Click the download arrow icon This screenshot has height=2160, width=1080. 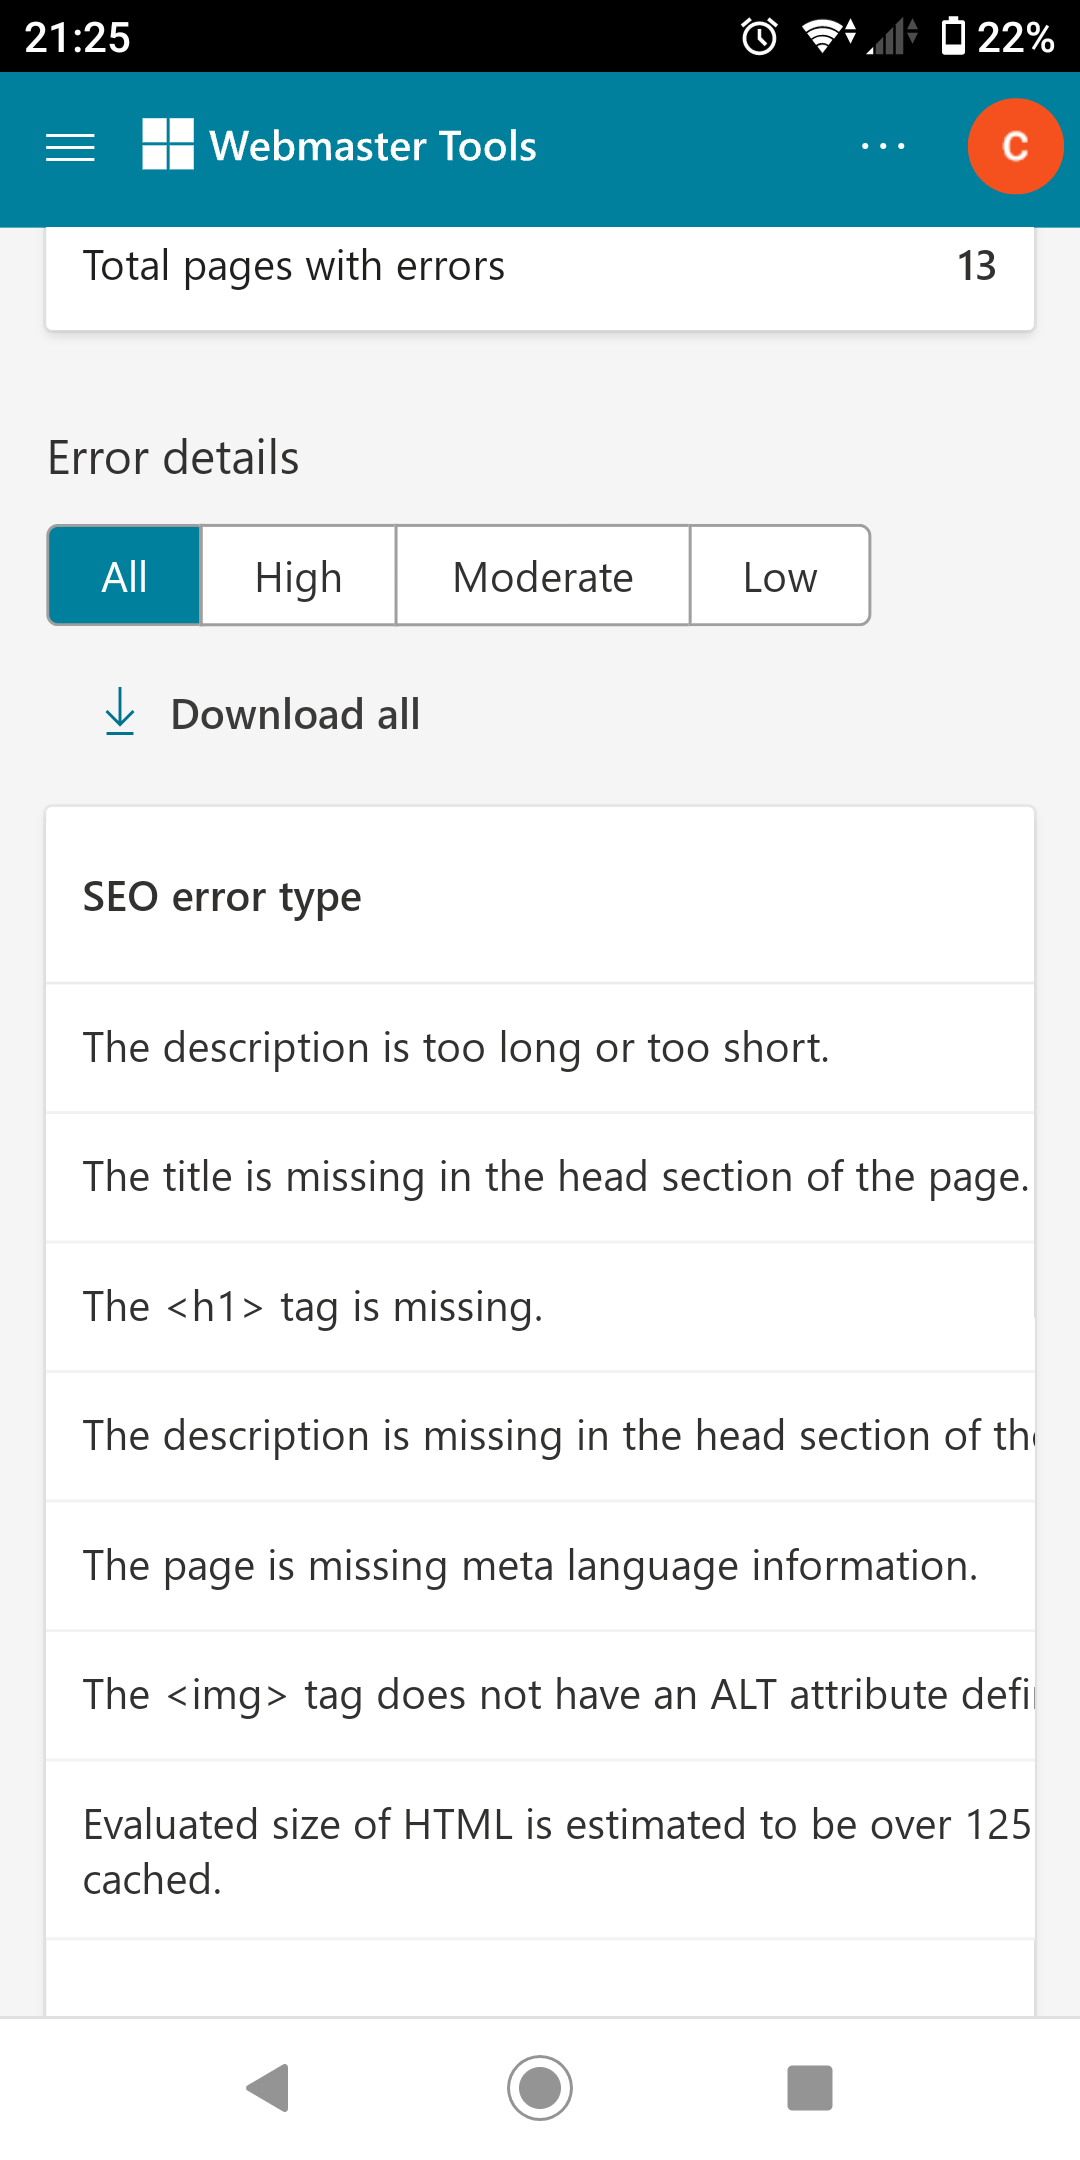(120, 712)
